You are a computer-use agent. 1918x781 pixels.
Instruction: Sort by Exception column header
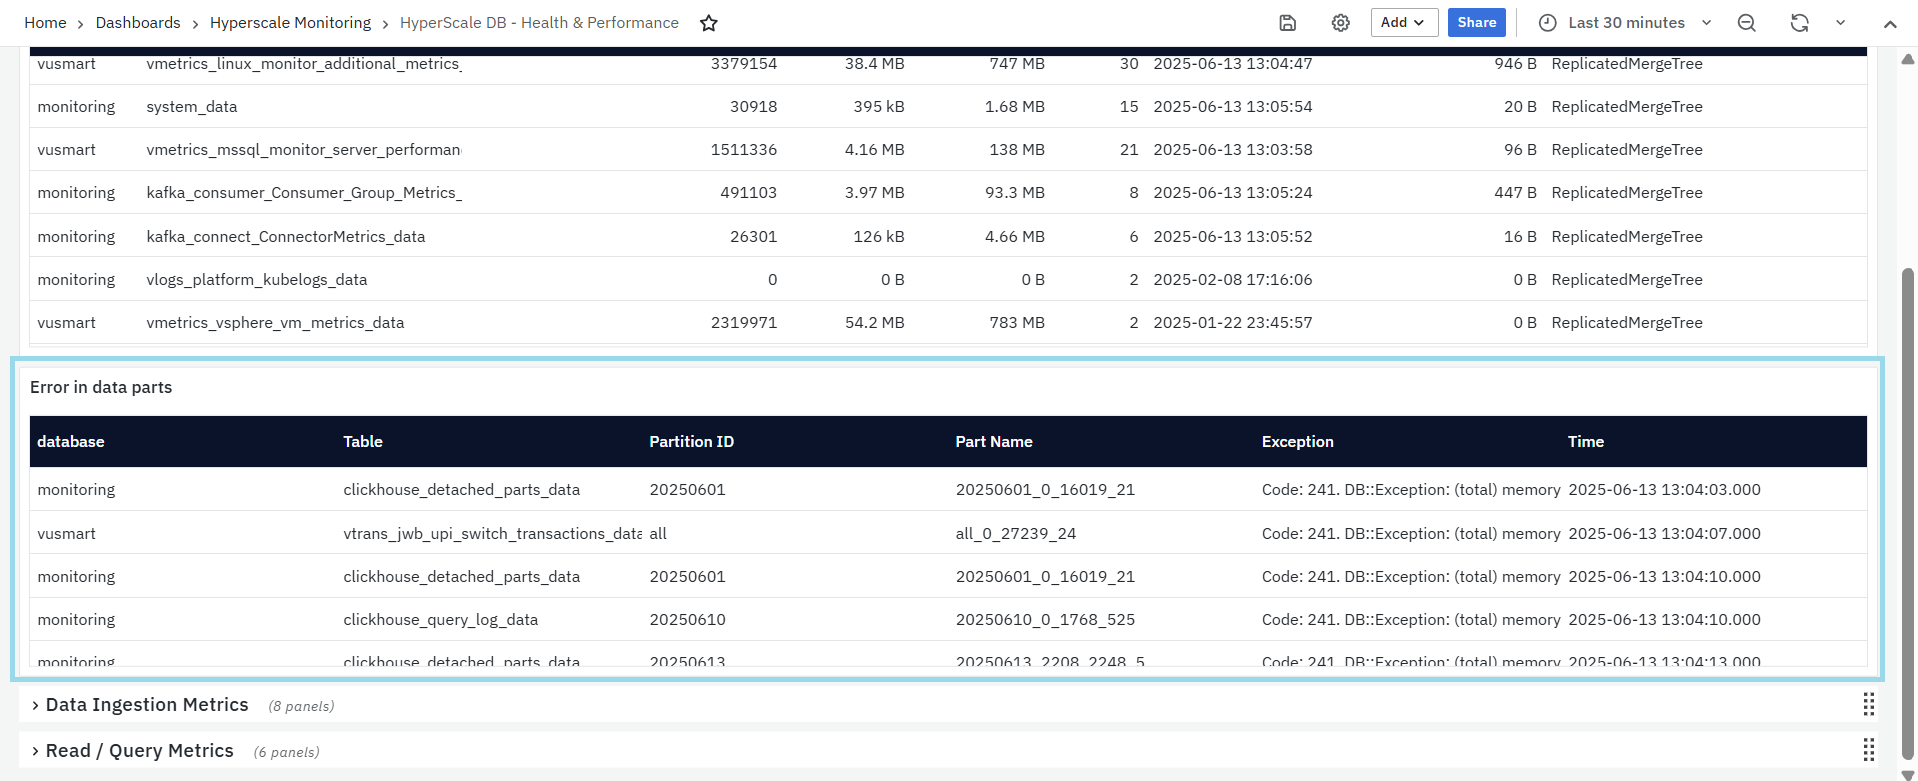pos(1297,442)
